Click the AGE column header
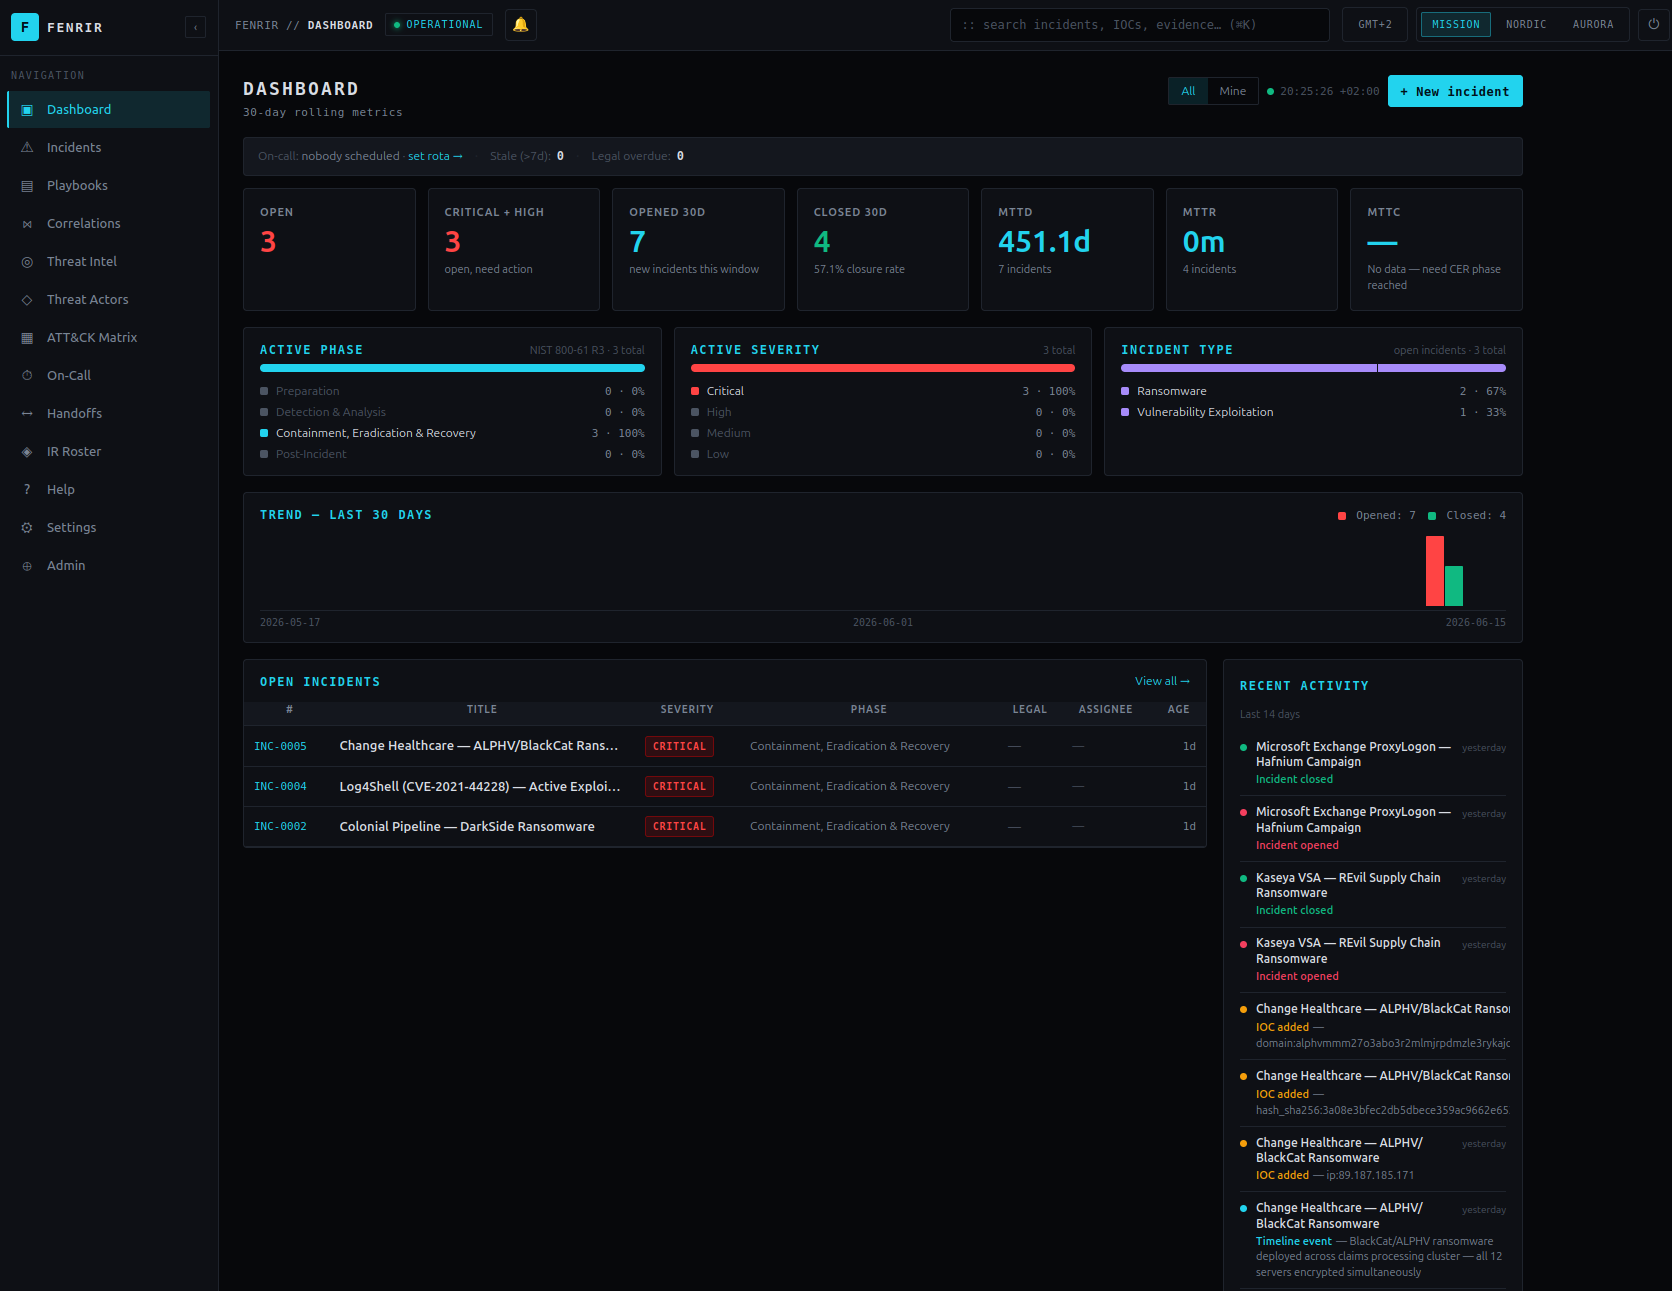This screenshot has width=1672, height=1291. (1179, 710)
